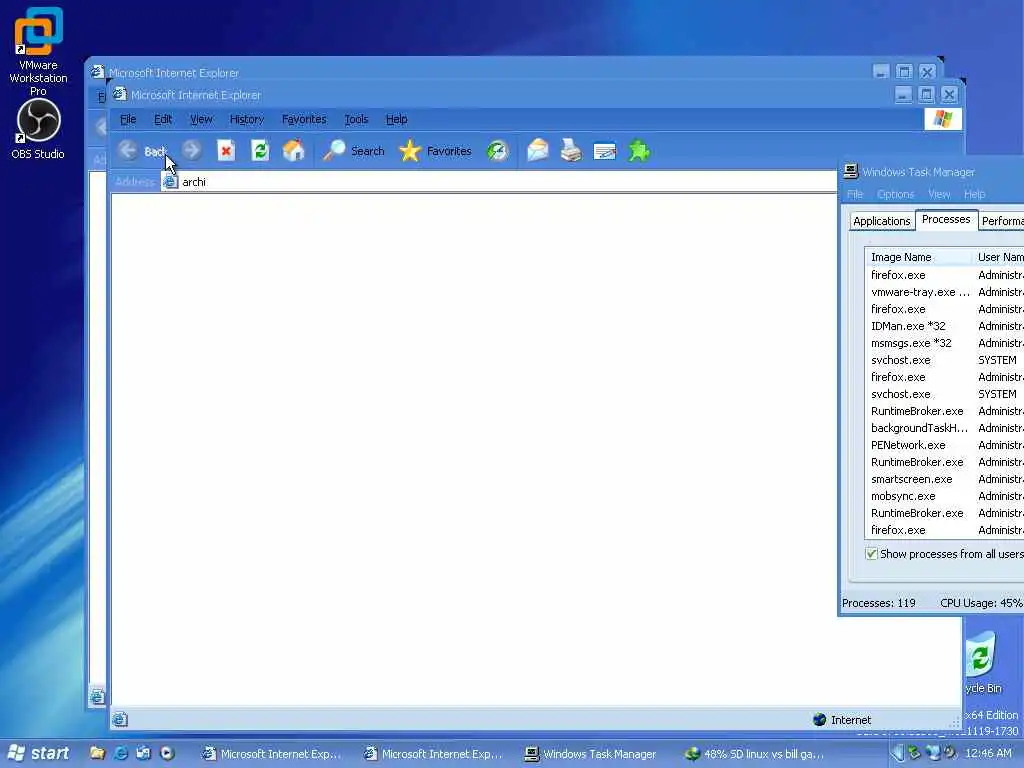Viewport: 1024px width, 768px height.
Task: Switch to Applications tab in Task Manager
Action: pyautogui.click(x=882, y=221)
